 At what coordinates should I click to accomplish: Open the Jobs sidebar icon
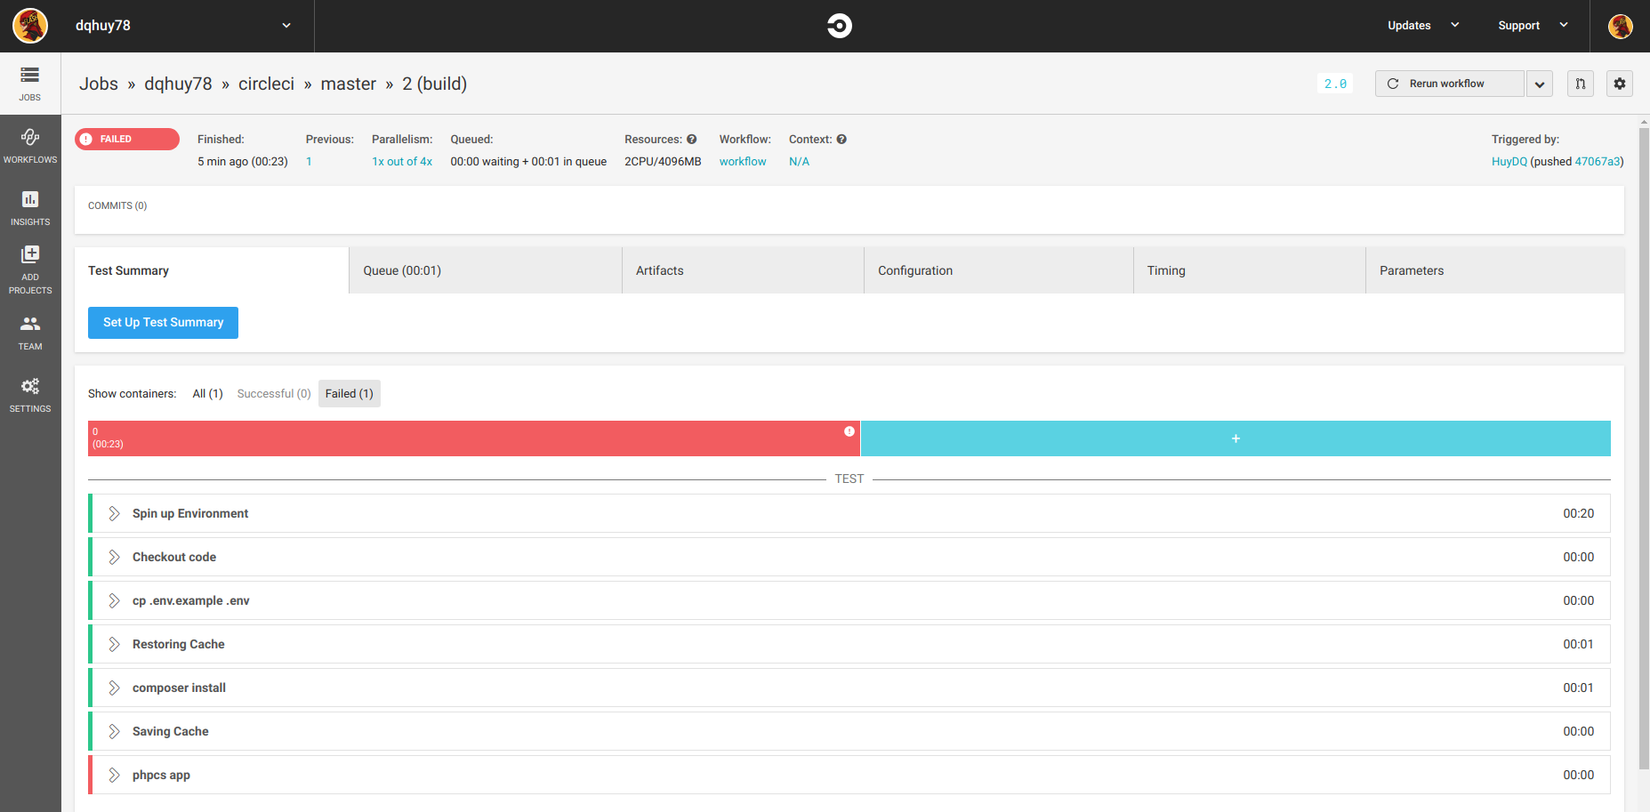coord(30,83)
